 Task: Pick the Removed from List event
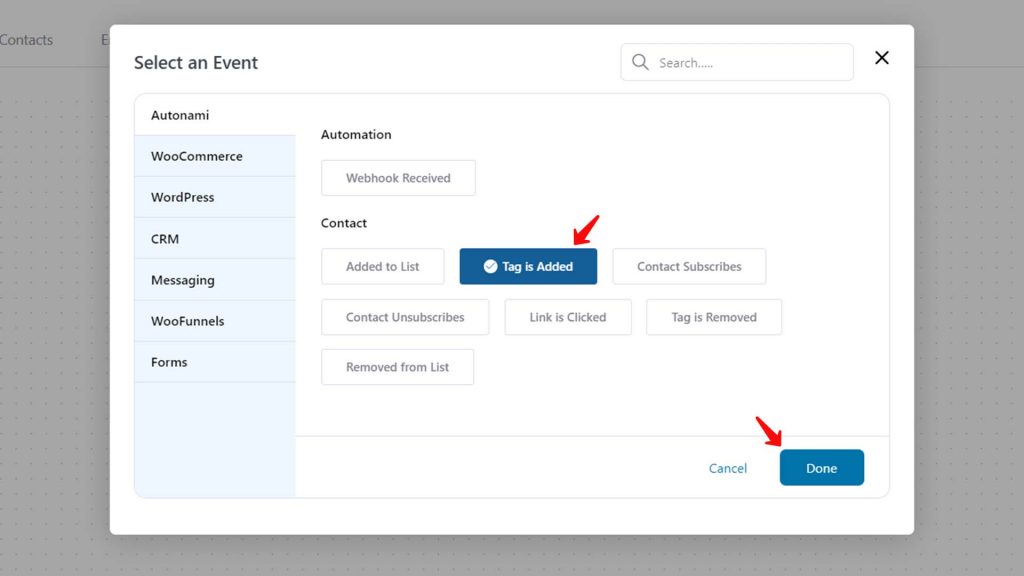pyautogui.click(x=397, y=367)
